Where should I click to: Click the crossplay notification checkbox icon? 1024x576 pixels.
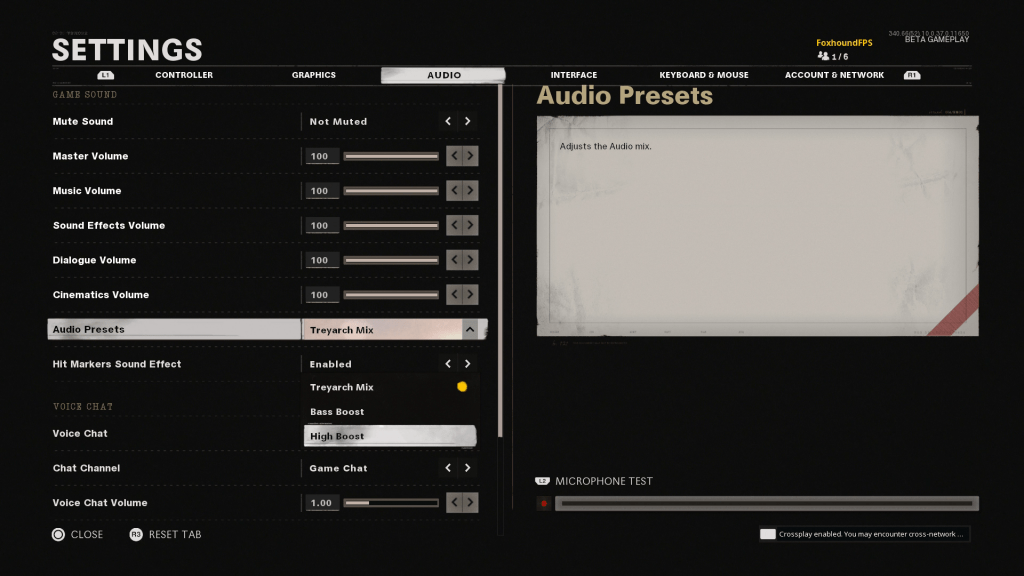(x=768, y=534)
